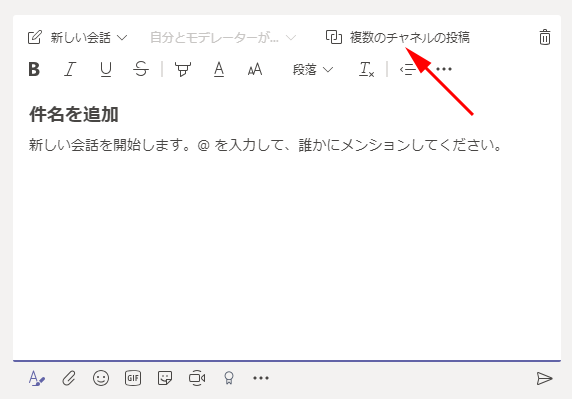
Task: Toggle the format editor icon at bottom
Action: pos(36,378)
